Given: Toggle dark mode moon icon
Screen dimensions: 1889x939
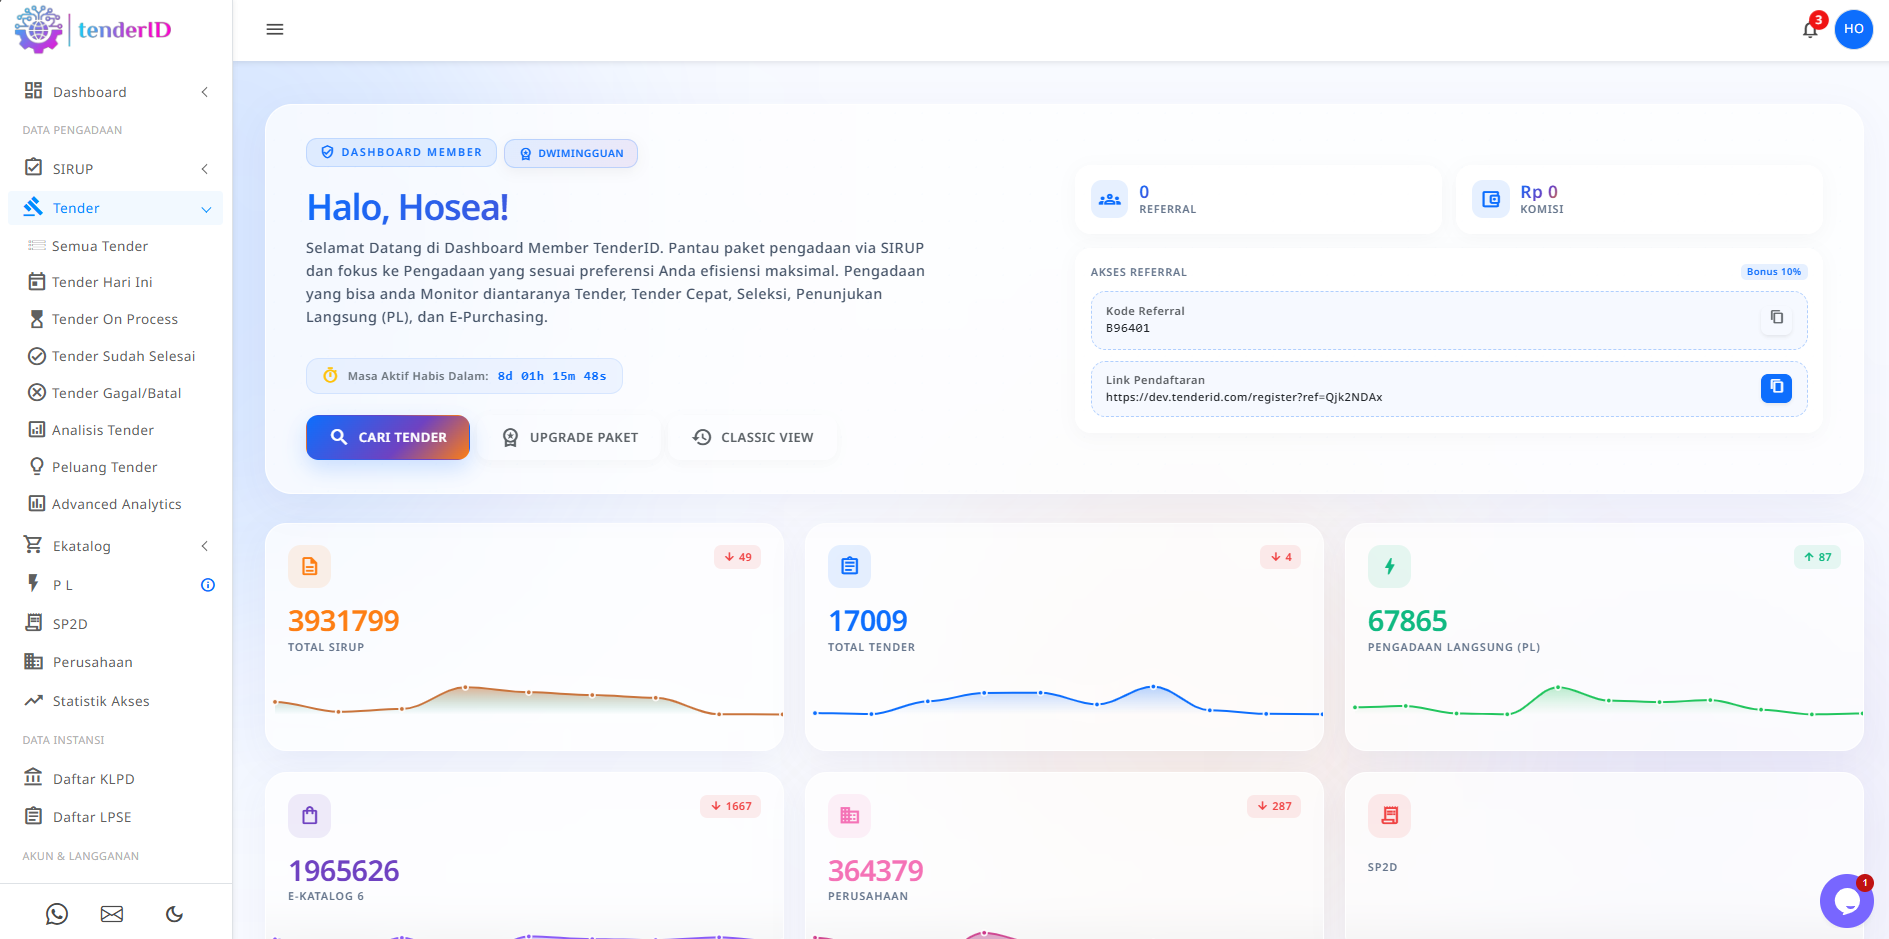Looking at the screenshot, I should 174,913.
